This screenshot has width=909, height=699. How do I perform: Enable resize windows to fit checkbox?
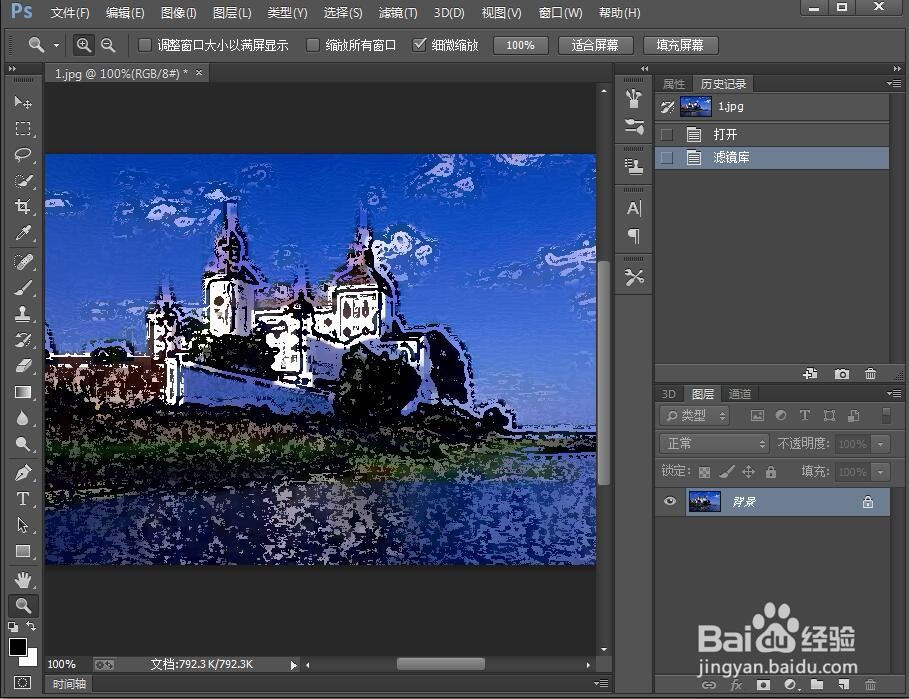click(x=145, y=45)
